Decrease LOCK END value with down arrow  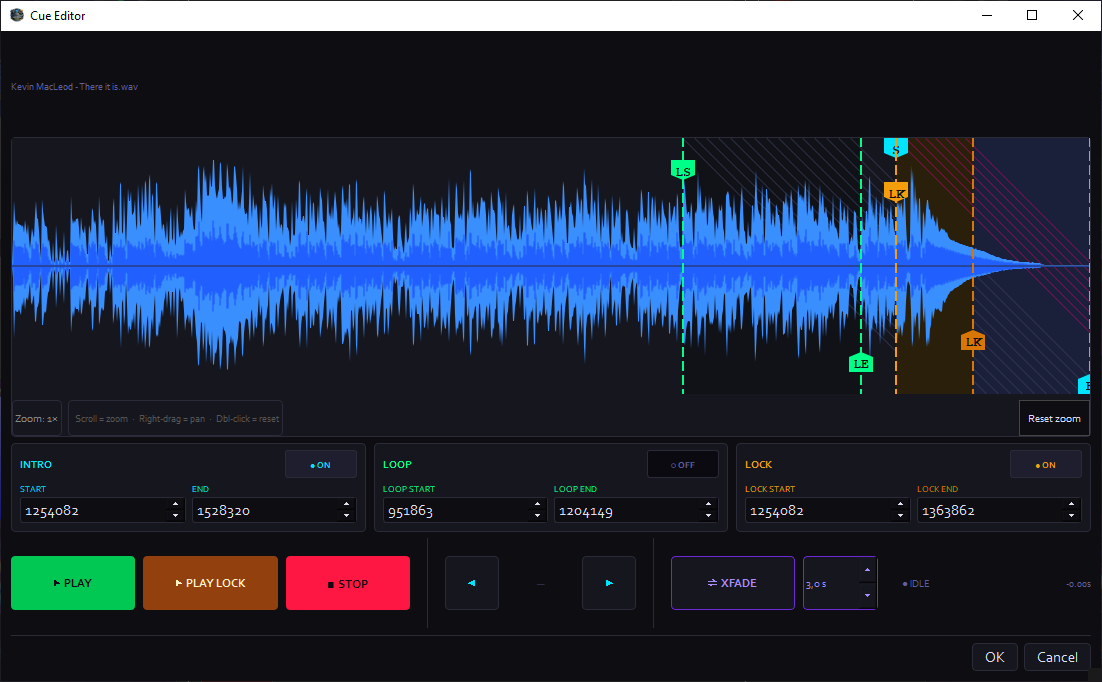[x=1071, y=516]
